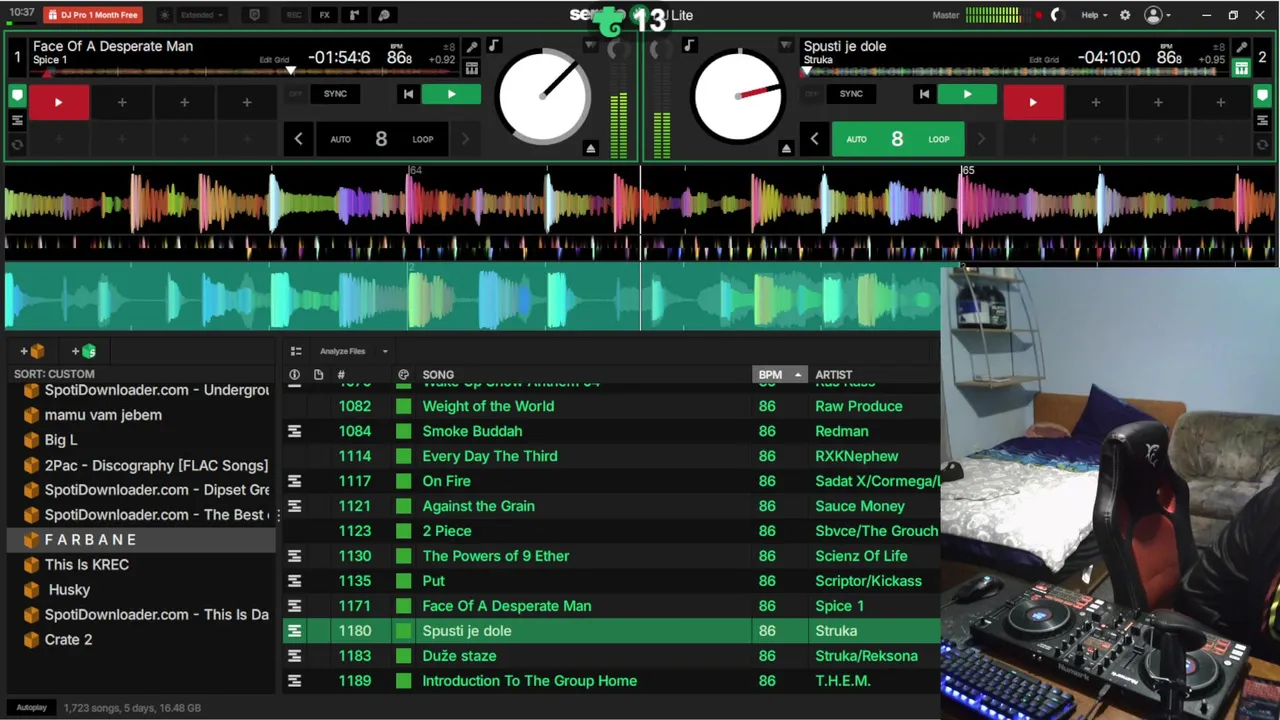Toggle SYNC on deck 2

tap(851, 94)
